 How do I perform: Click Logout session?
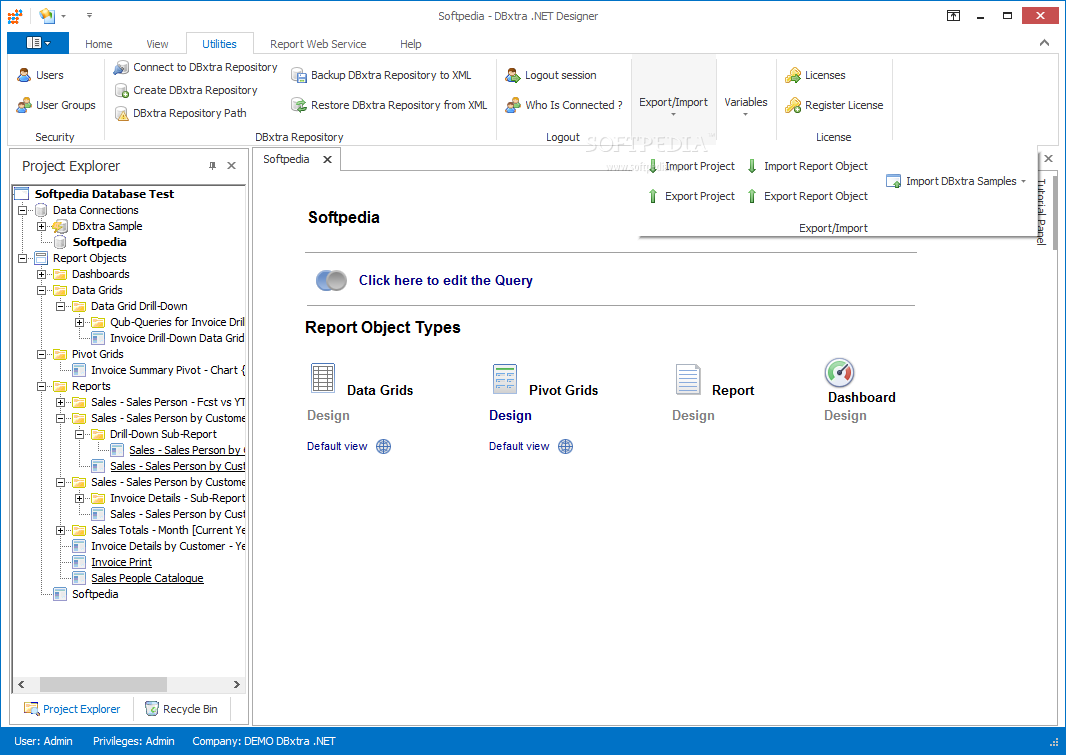pos(551,75)
